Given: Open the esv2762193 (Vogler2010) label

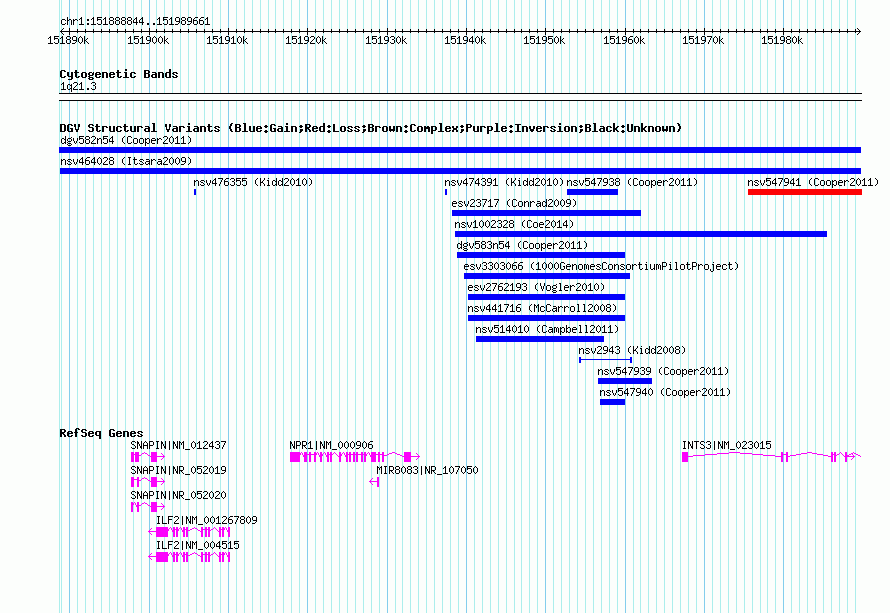Looking at the screenshot, I should (x=536, y=287).
